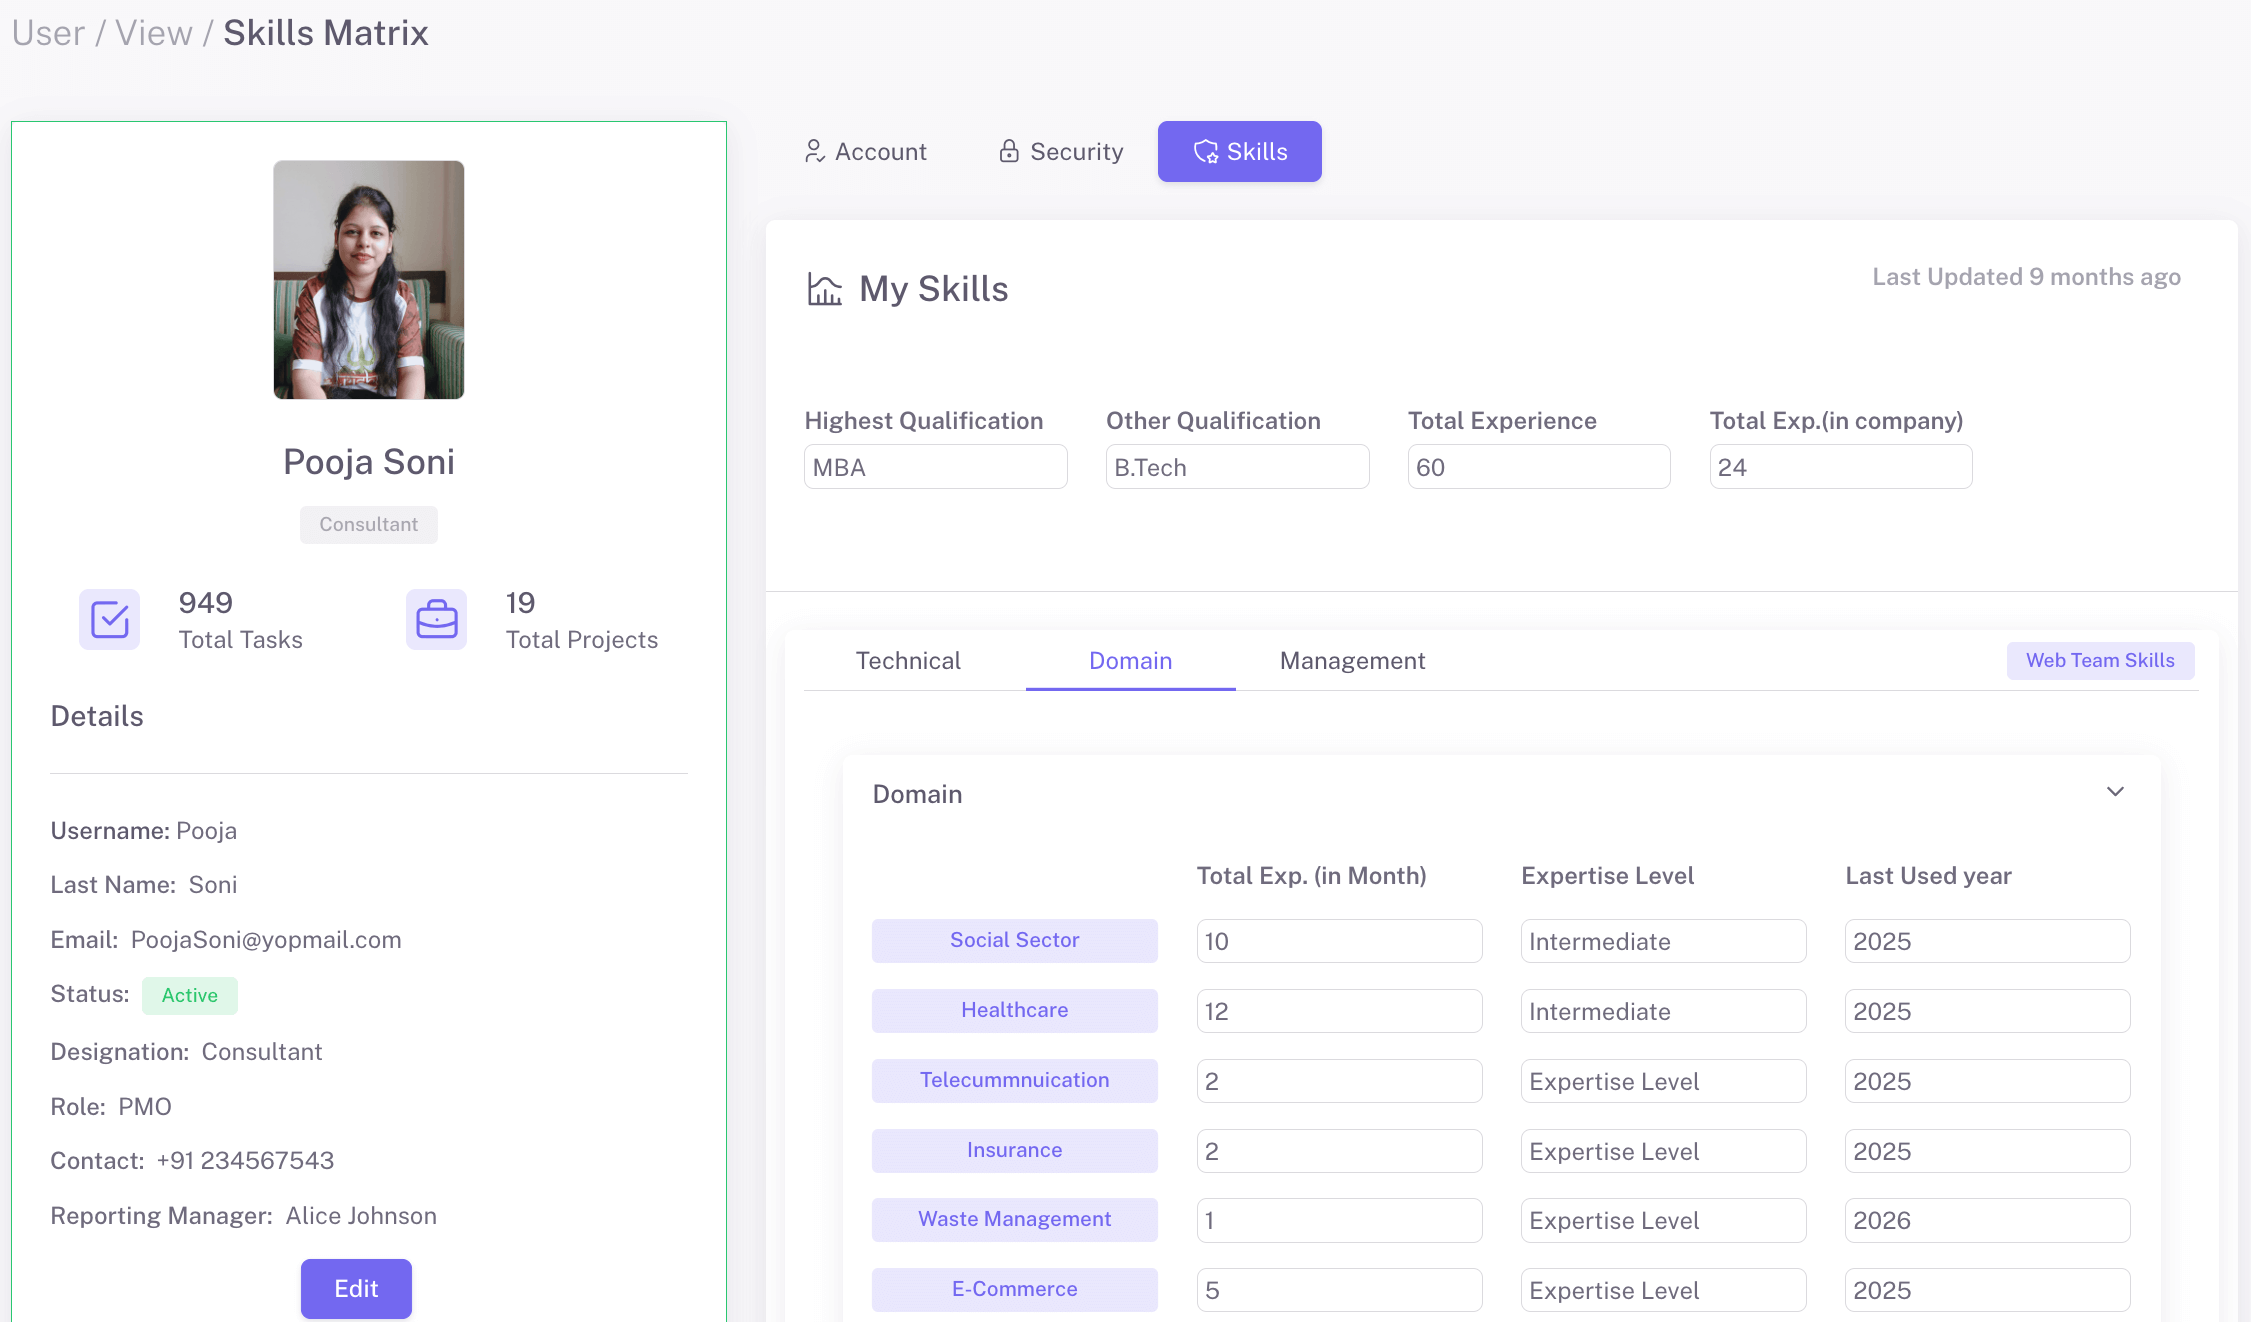Click Pooja Soni's profile photo
Viewport: 2251px width, 1322px height.
click(369, 280)
